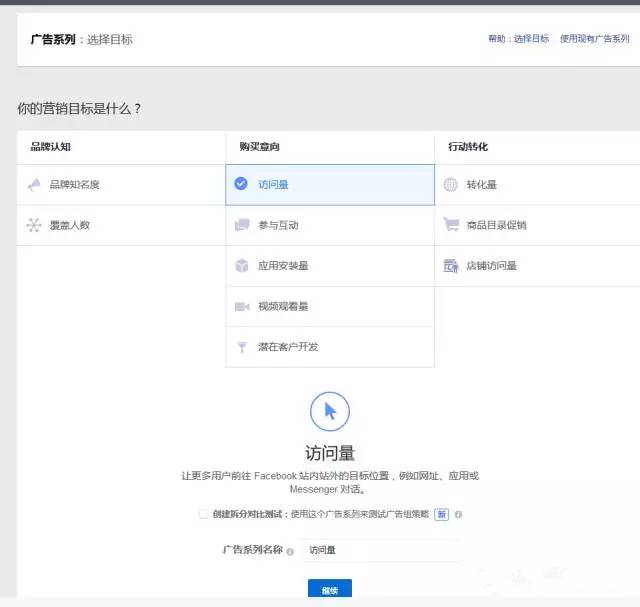Click info icon after the 新 badge
Viewport: 640px width, 607px height.
458,514
